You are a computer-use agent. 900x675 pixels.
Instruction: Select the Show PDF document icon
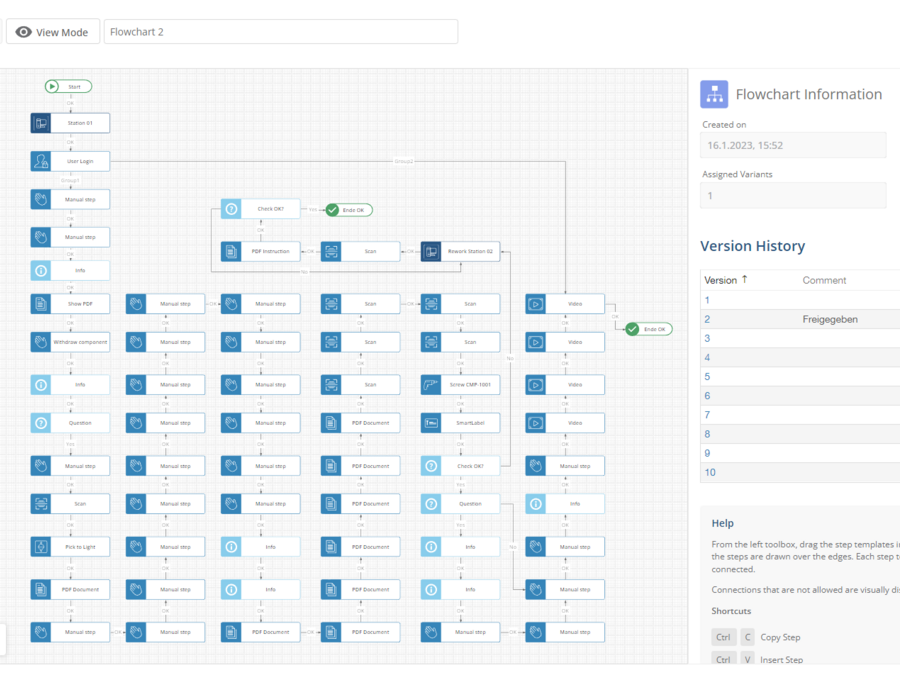tap(41, 304)
